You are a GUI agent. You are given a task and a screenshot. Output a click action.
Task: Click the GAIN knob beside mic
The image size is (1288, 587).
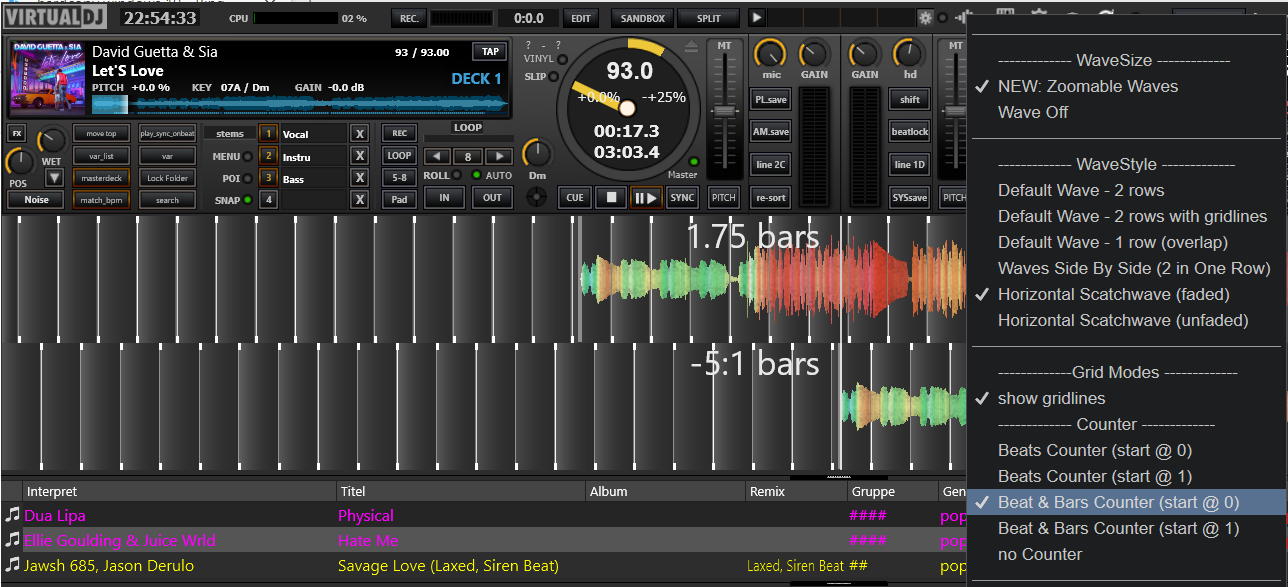pos(814,54)
